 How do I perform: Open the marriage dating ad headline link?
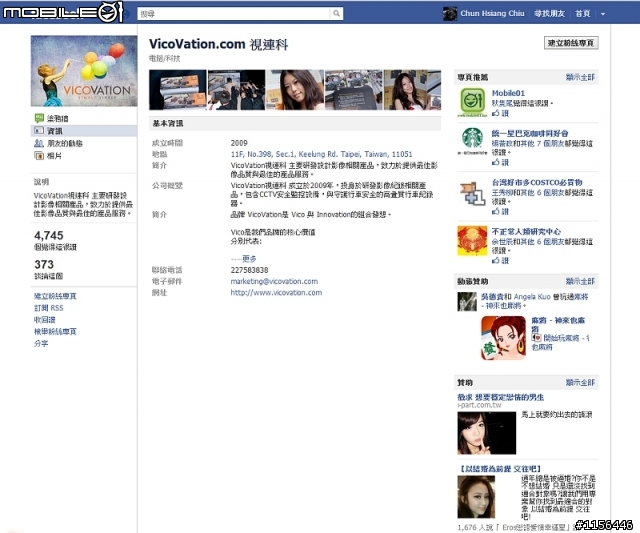(500, 469)
